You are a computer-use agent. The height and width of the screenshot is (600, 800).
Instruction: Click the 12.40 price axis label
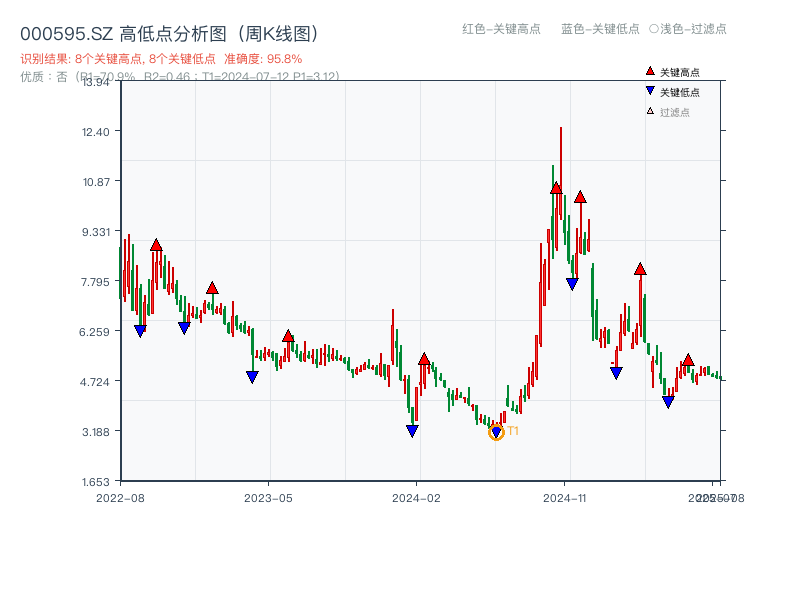coord(95,132)
